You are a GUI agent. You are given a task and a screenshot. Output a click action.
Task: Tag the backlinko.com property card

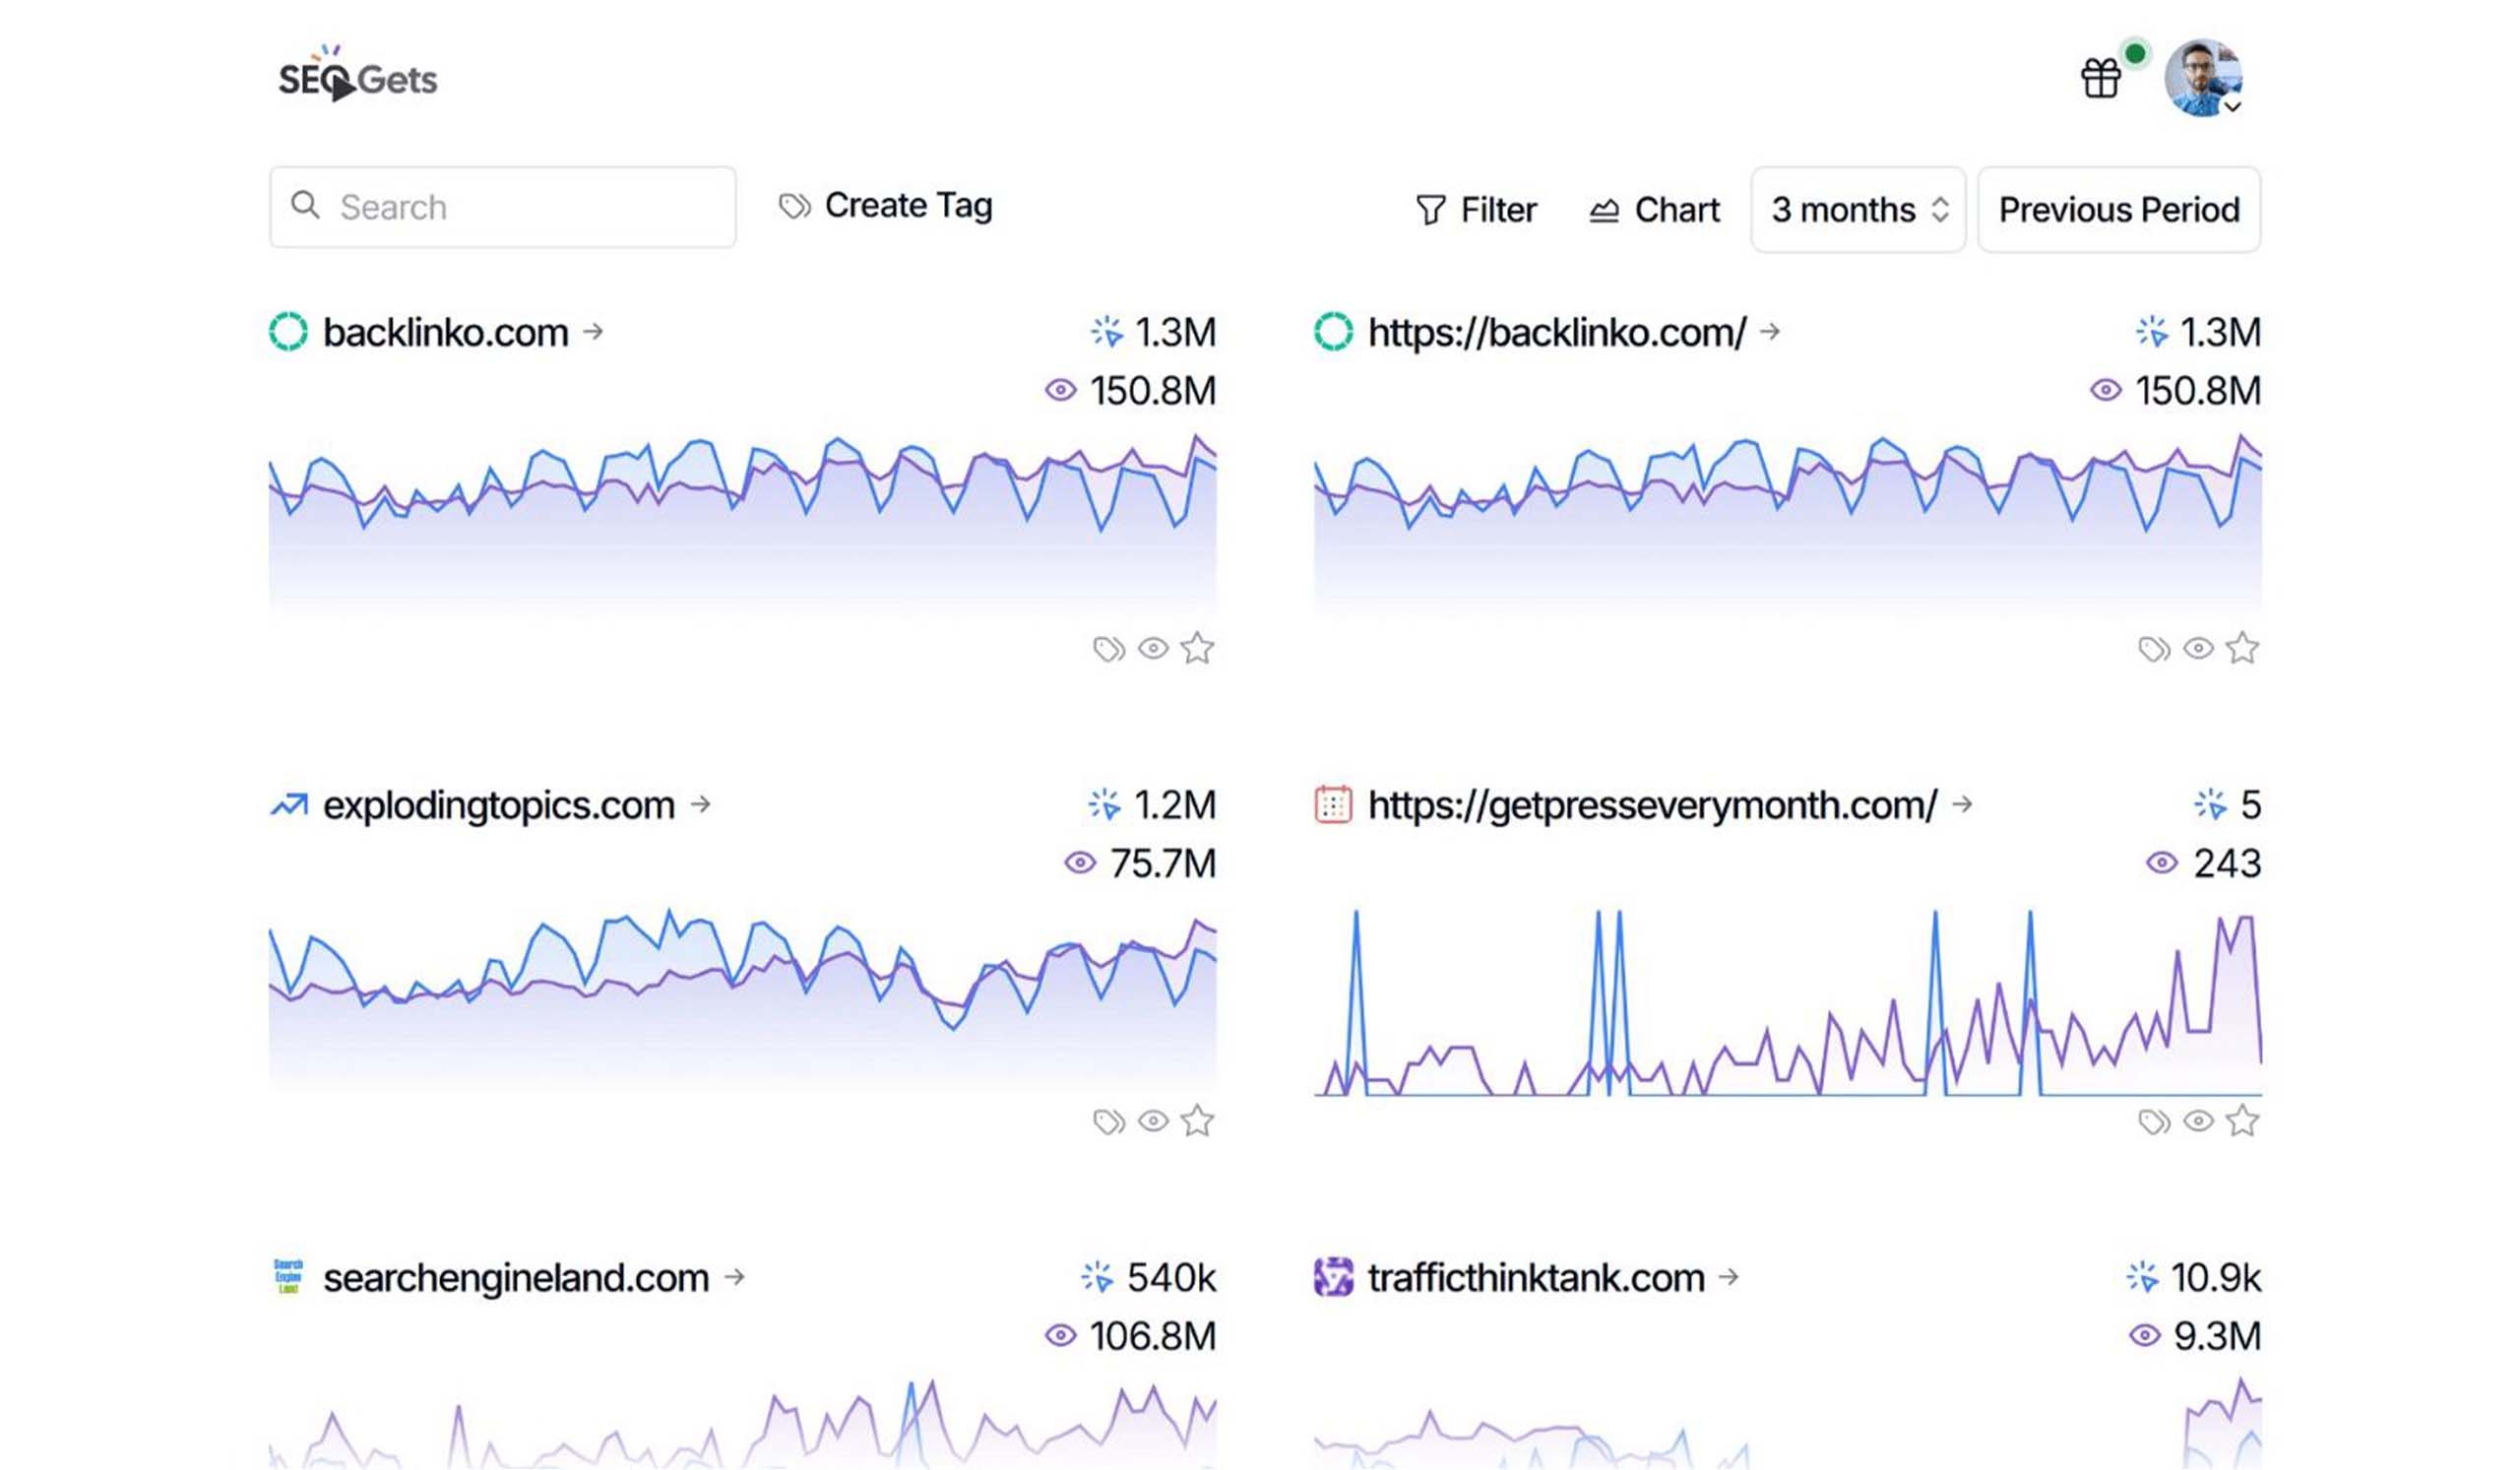point(1108,649)
